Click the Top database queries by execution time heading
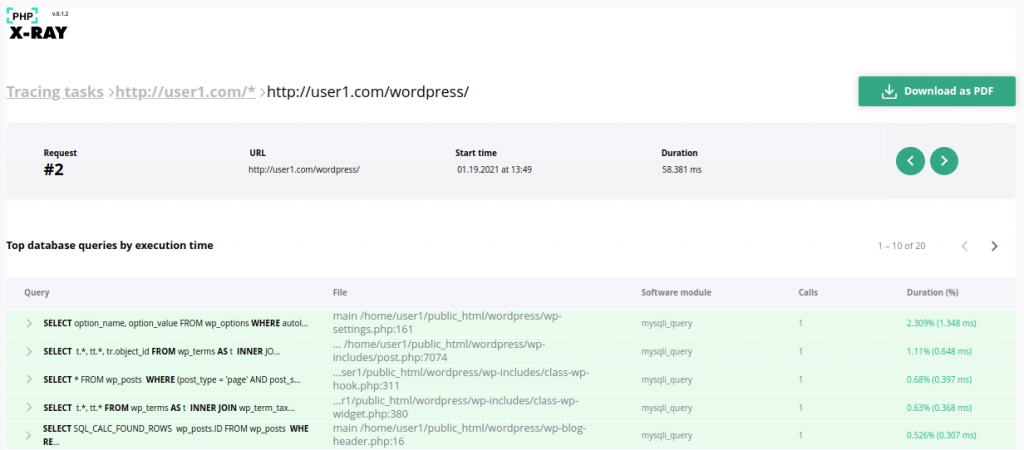 pyautogui.click(x=110, y=246)
